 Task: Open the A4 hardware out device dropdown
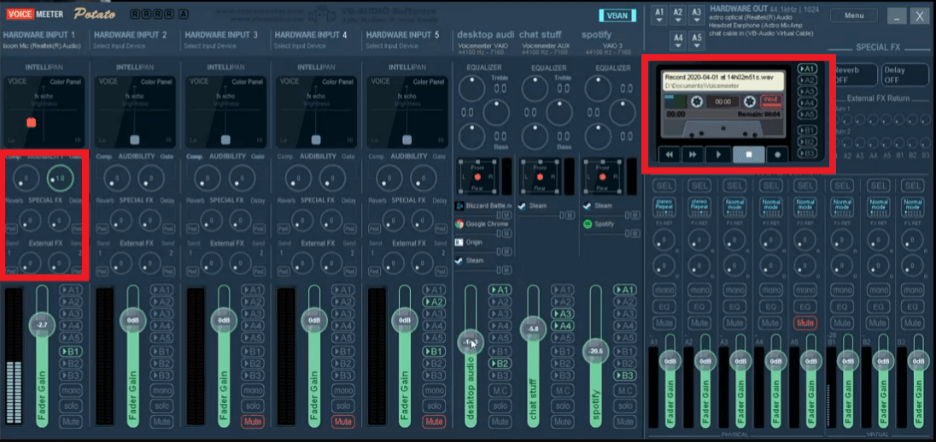(678, 41)
